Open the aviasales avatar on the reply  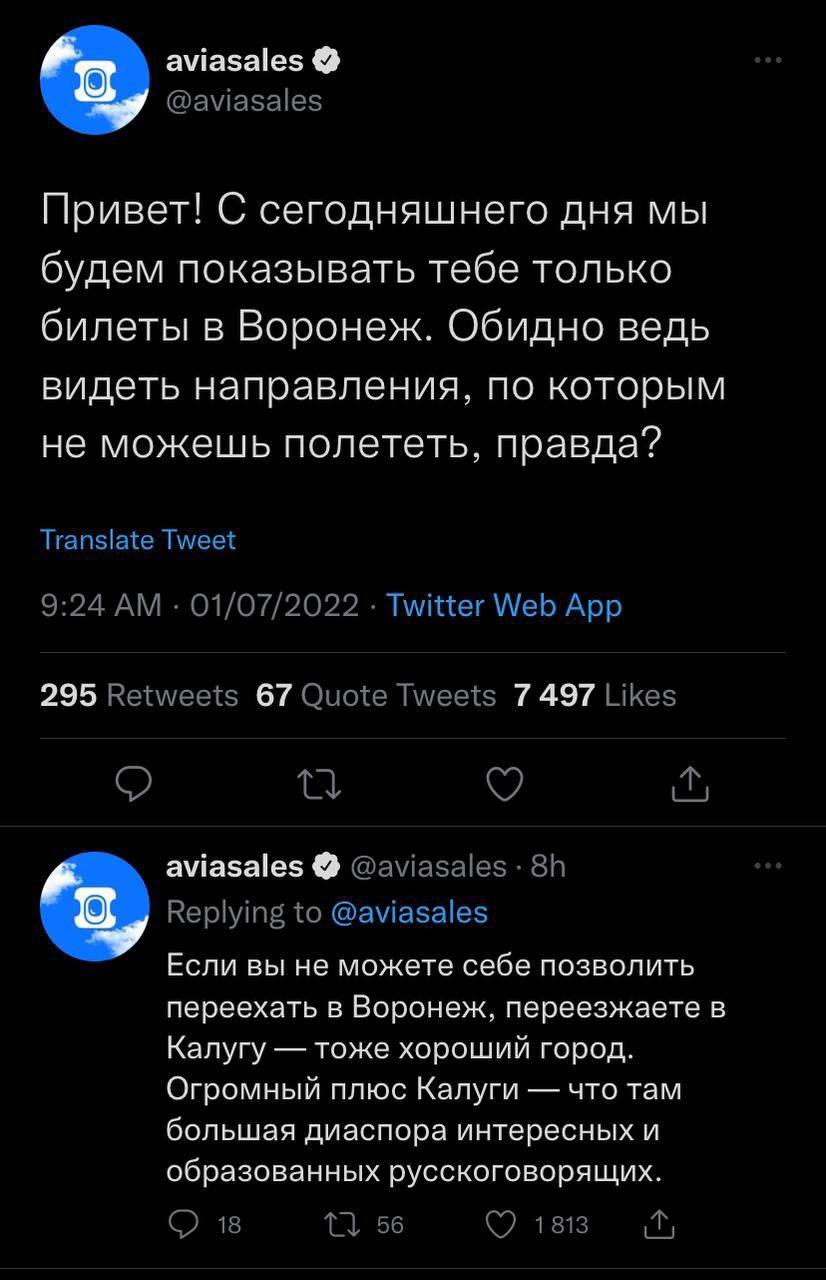click(x=94, y=906)
